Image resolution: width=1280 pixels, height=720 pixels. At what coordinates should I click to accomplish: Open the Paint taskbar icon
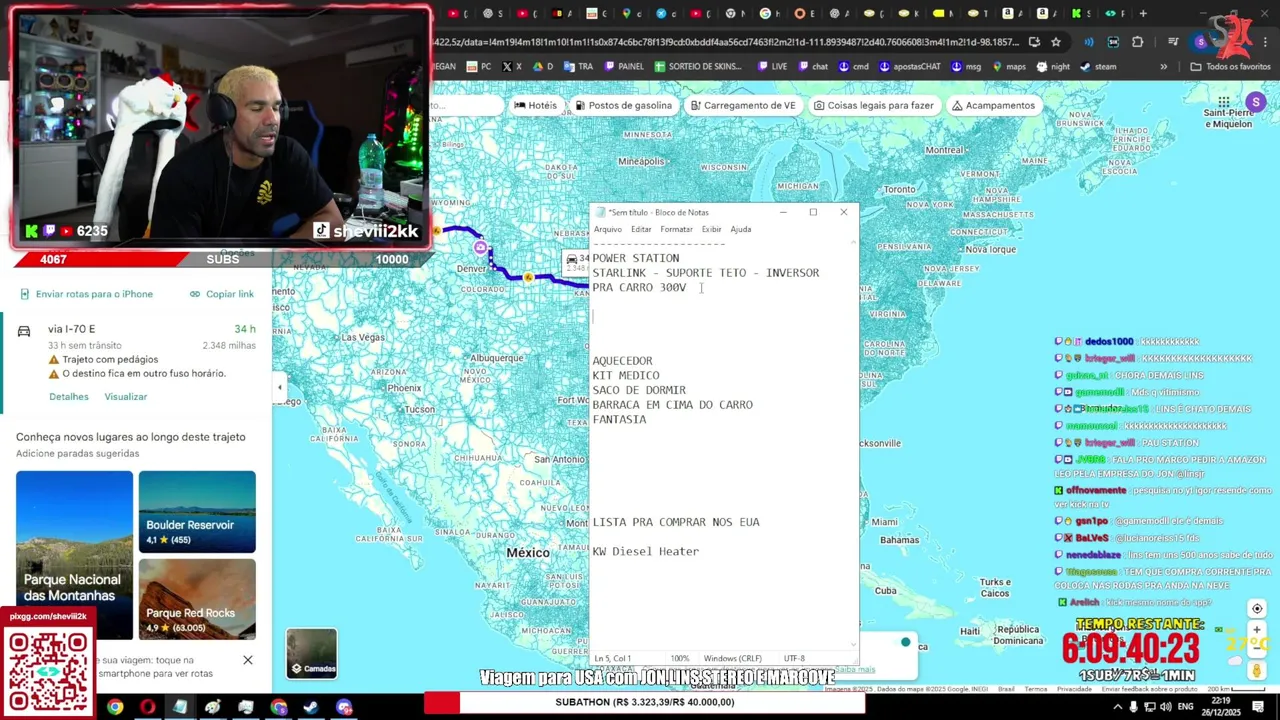pos(213,707)
